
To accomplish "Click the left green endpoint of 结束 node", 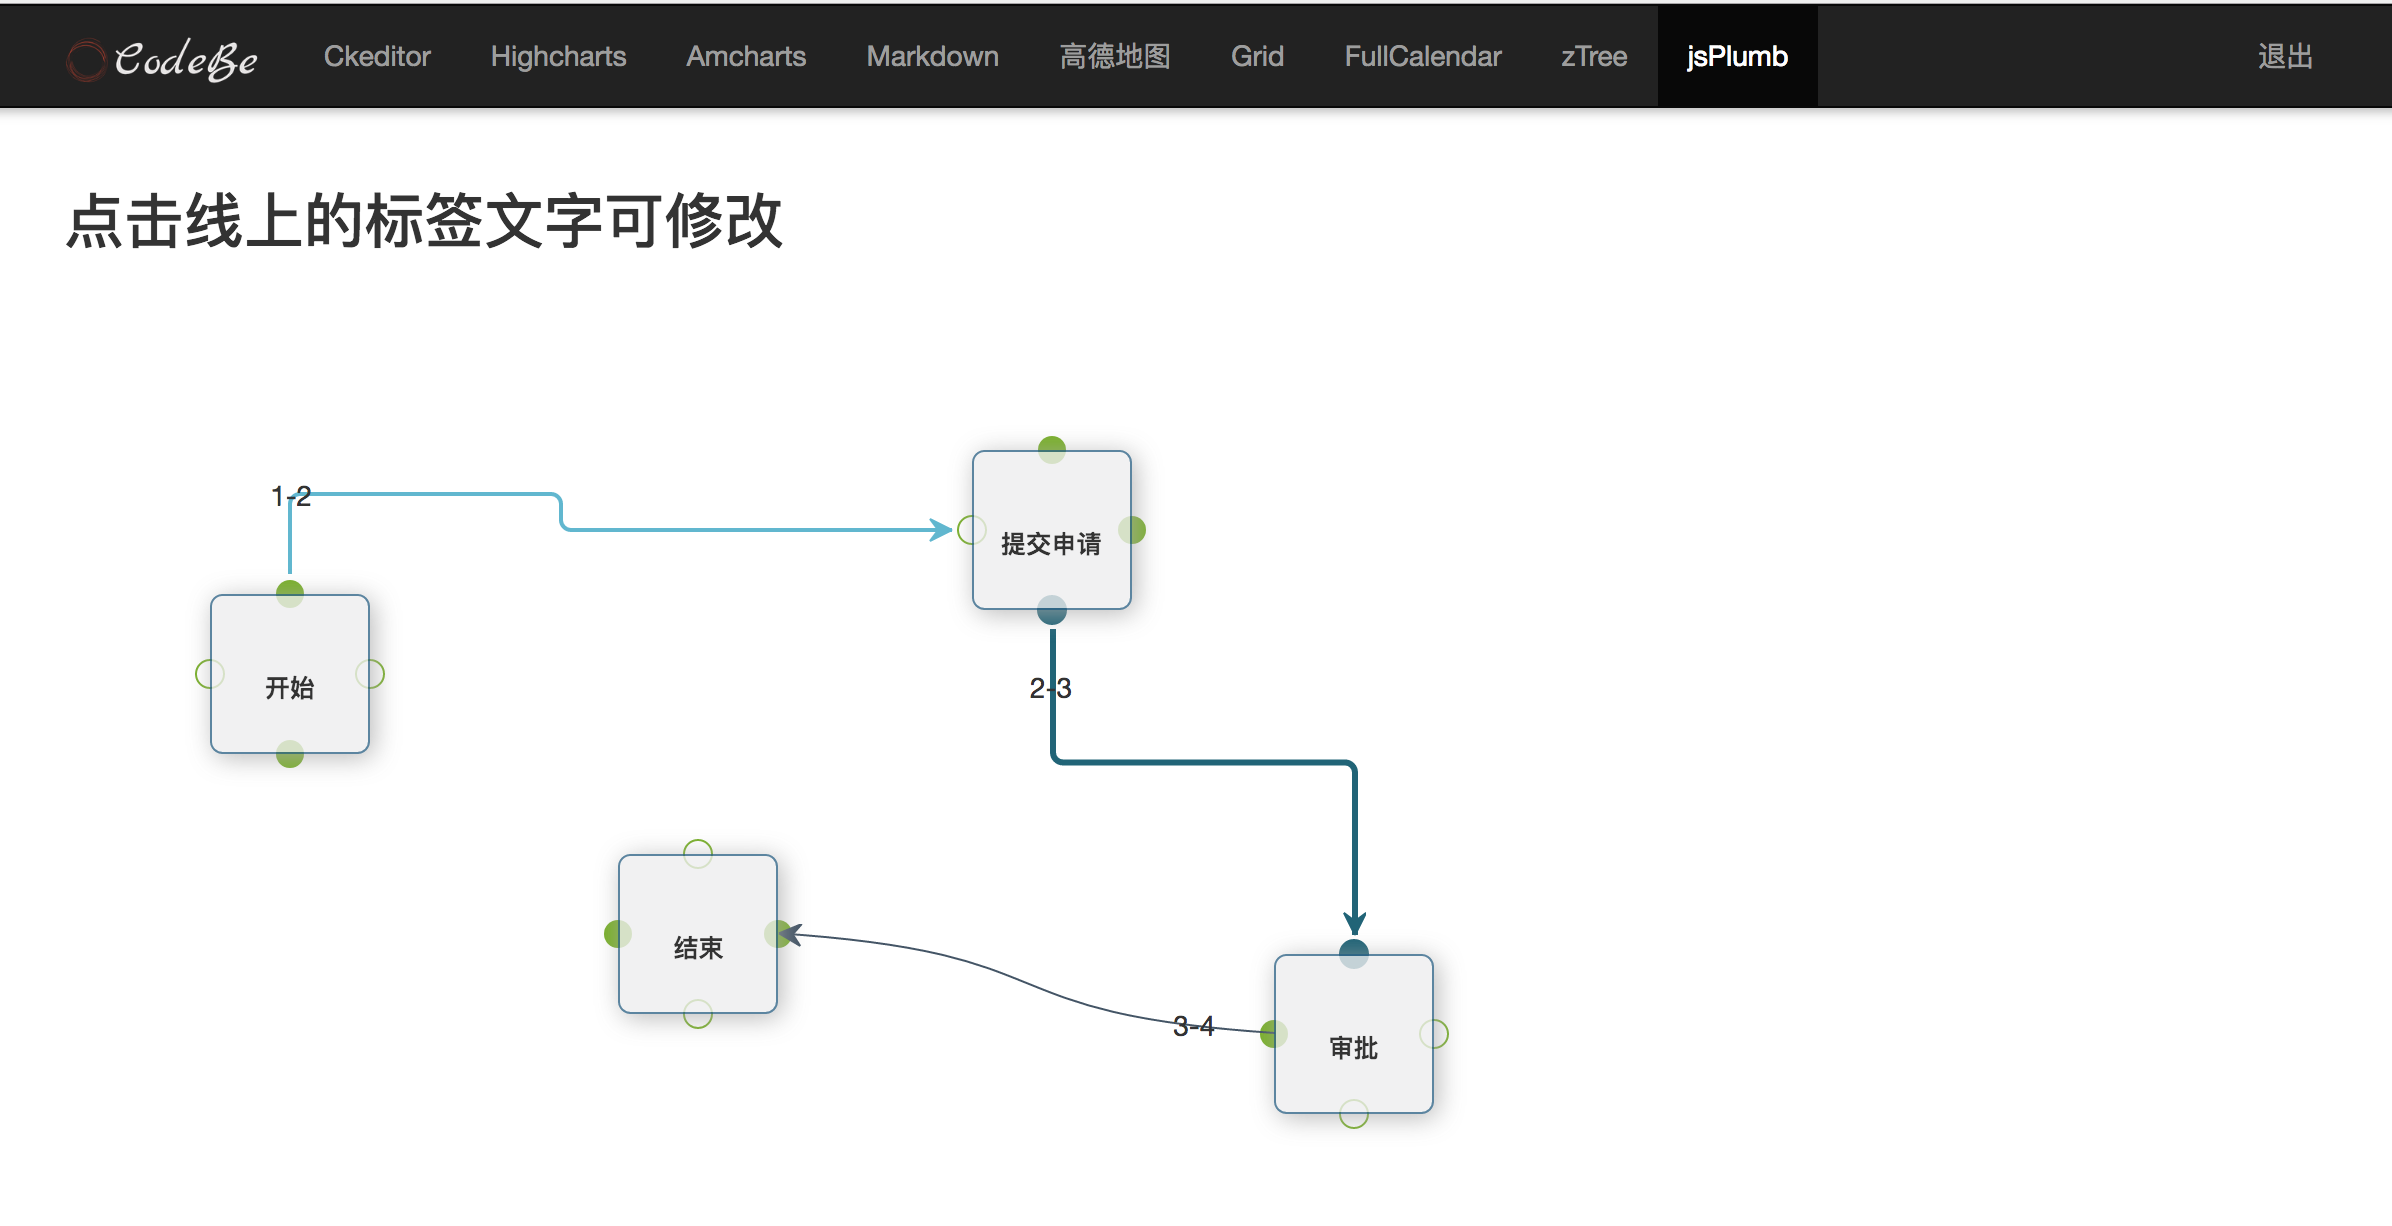I will pos(618,934).
